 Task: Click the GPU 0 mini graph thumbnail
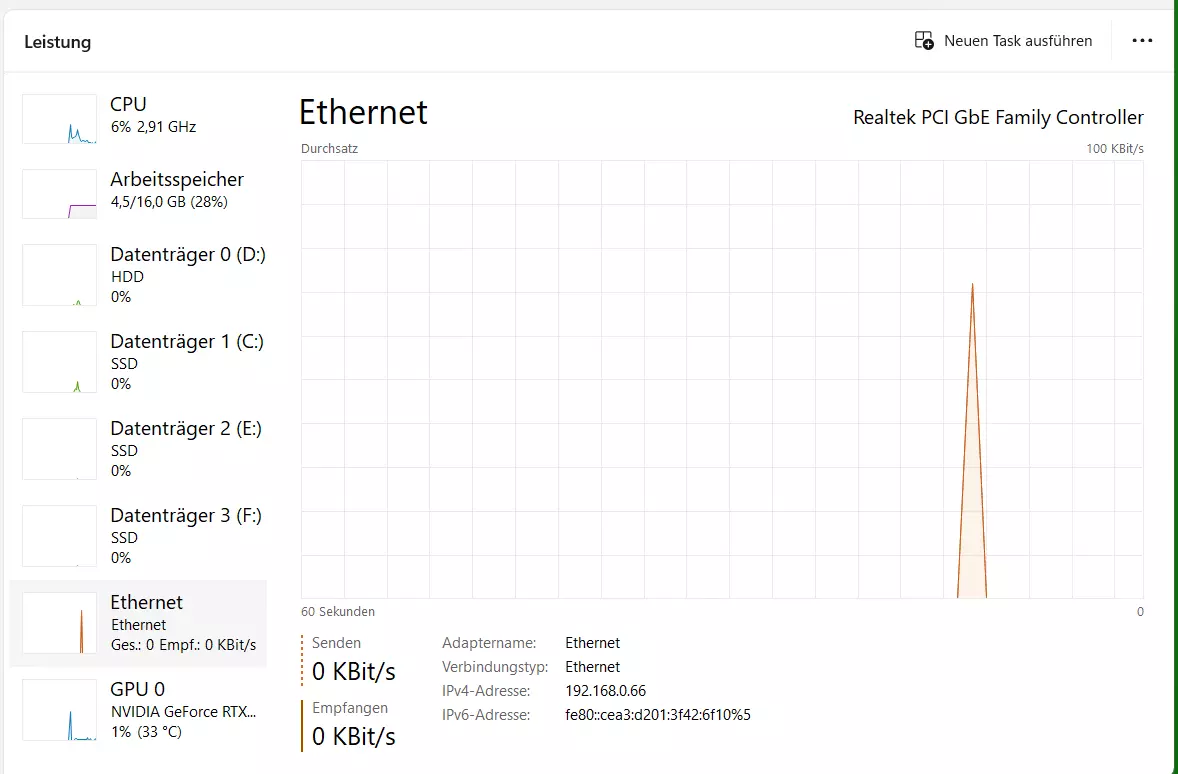click(59, 710)
